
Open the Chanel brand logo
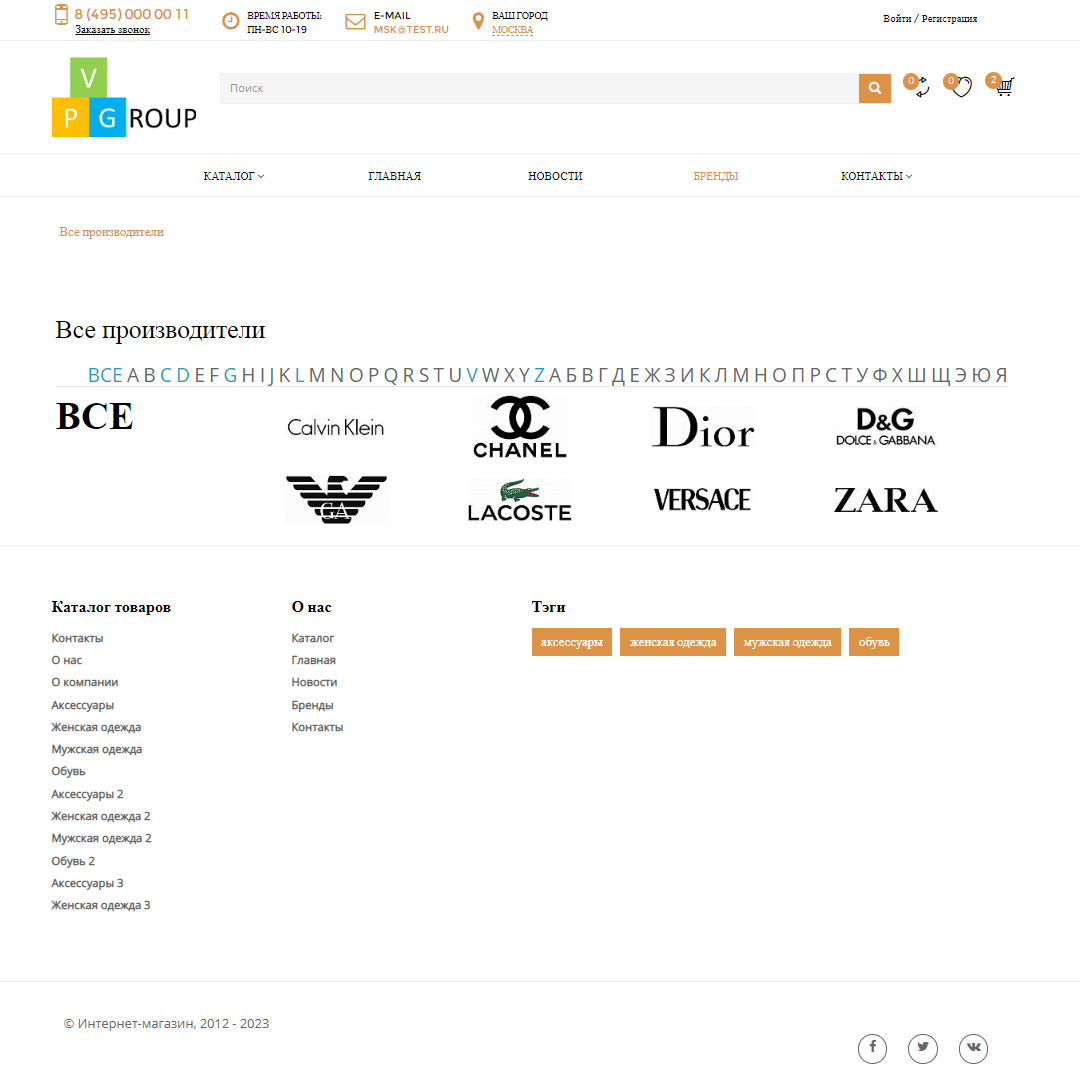[519, 427]
